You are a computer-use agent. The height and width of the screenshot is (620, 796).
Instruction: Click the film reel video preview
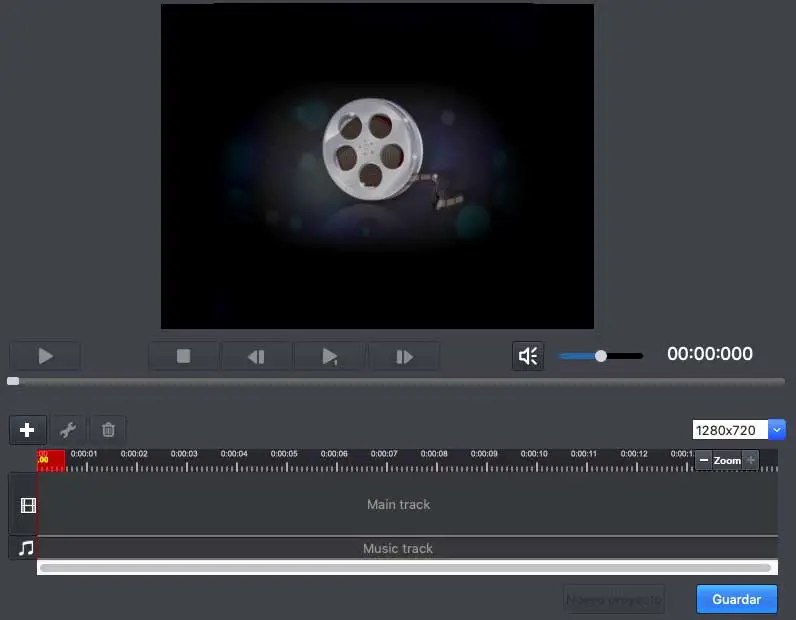(x=377, y=167)
